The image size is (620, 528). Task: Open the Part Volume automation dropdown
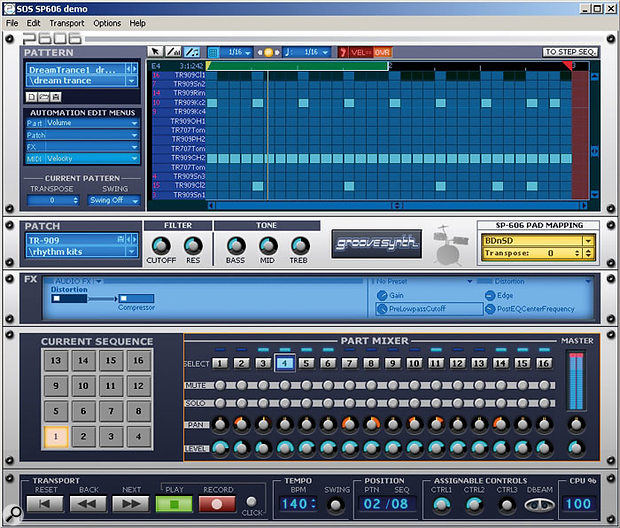(134, 123)
